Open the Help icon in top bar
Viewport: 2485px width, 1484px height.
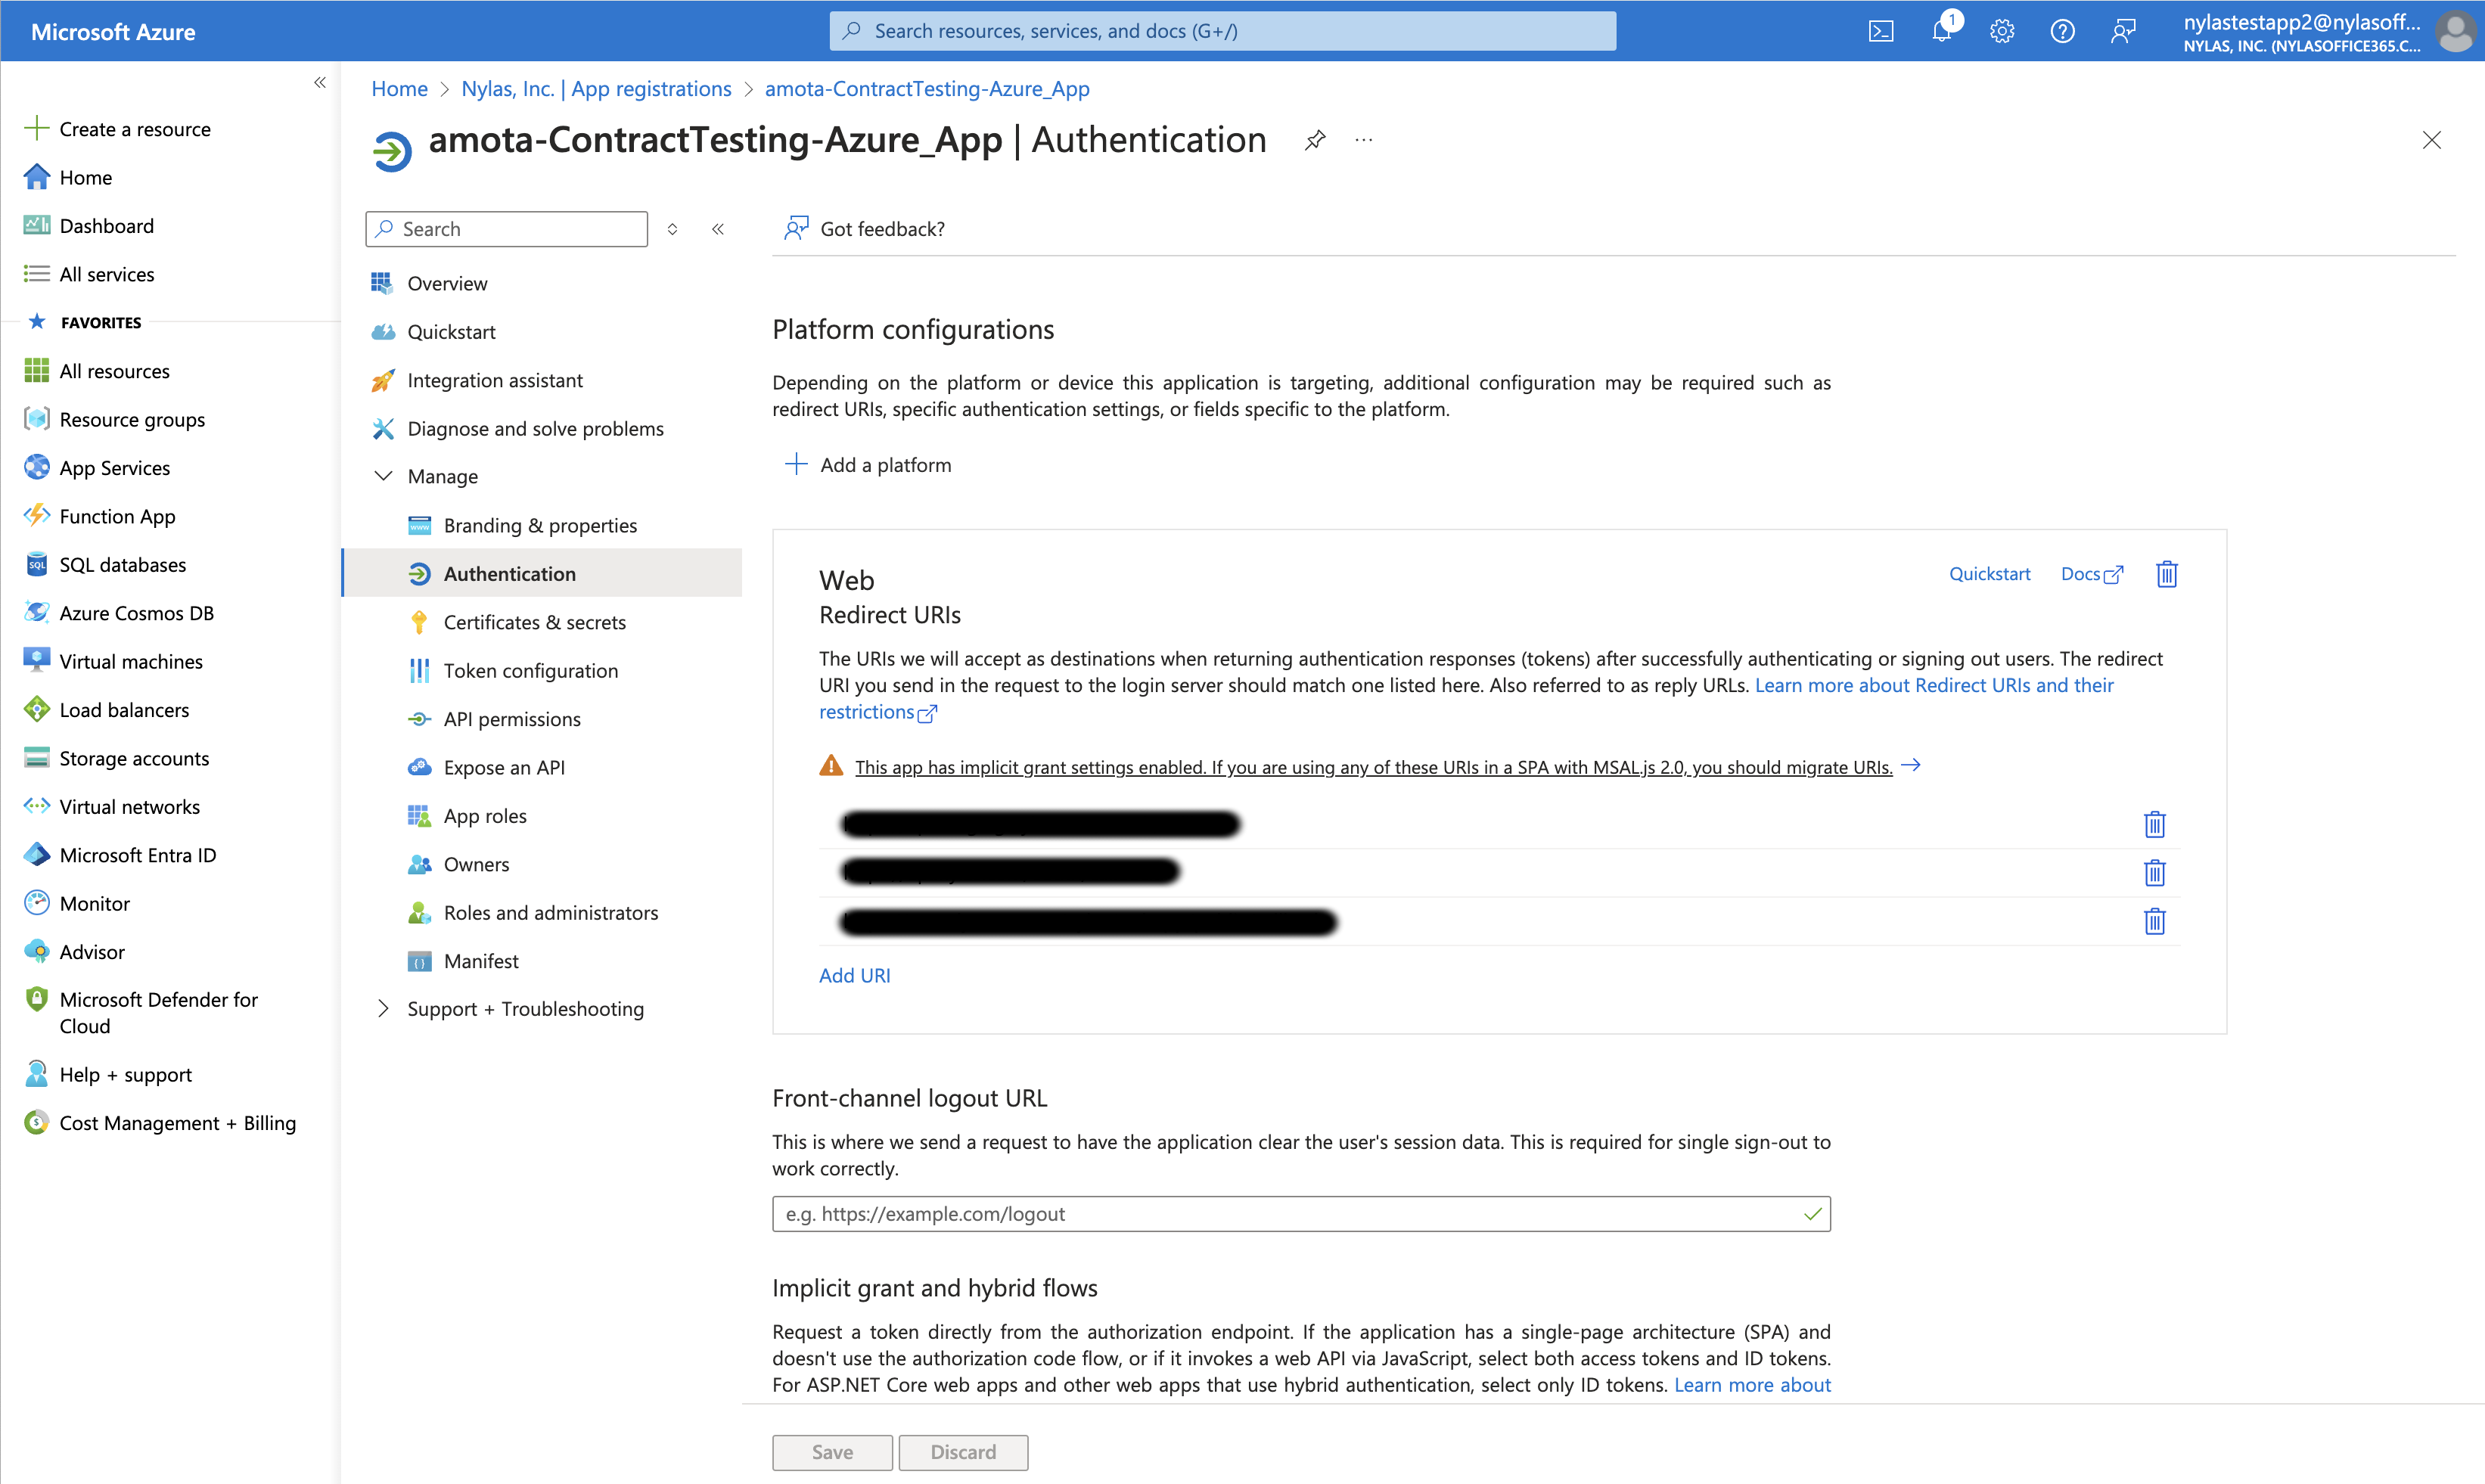[2063, 30]
